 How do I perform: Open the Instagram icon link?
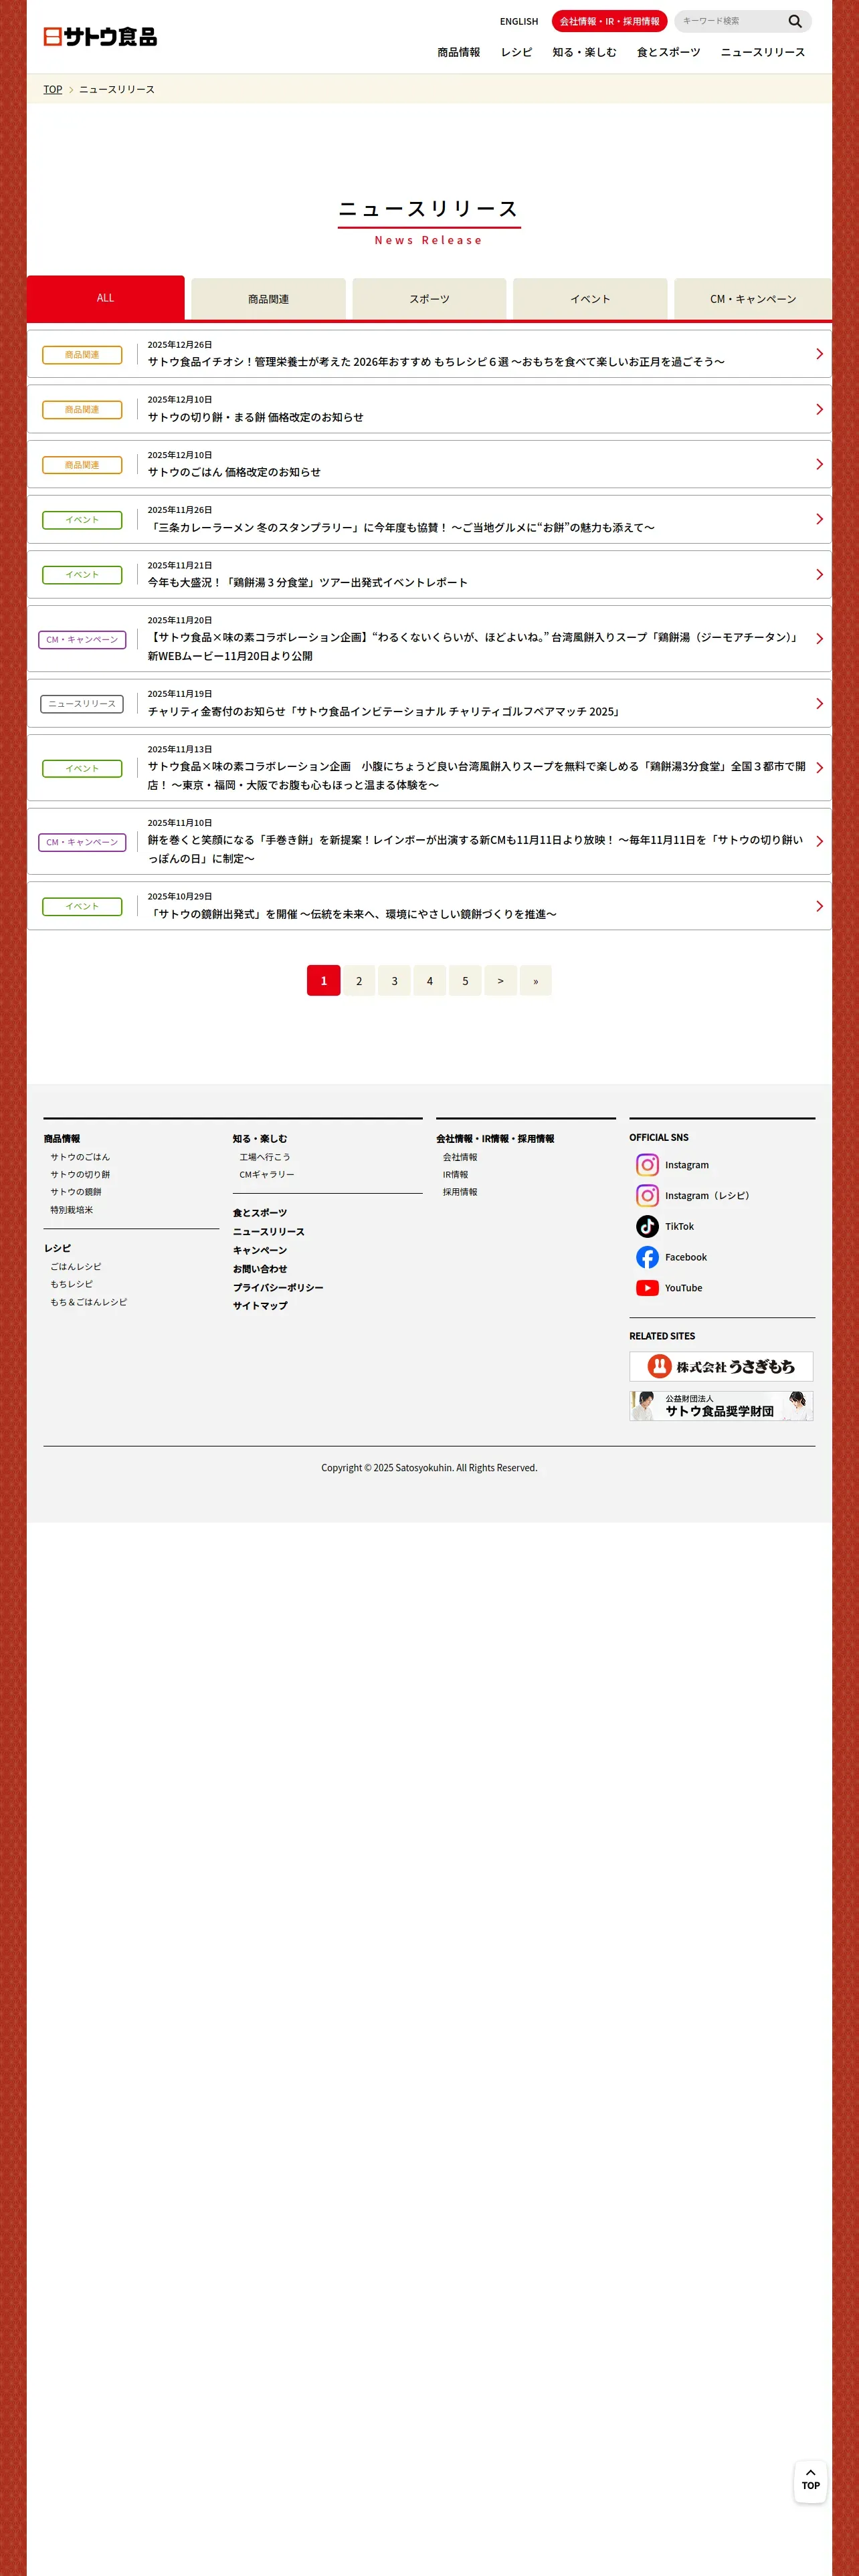[647, 1165]
